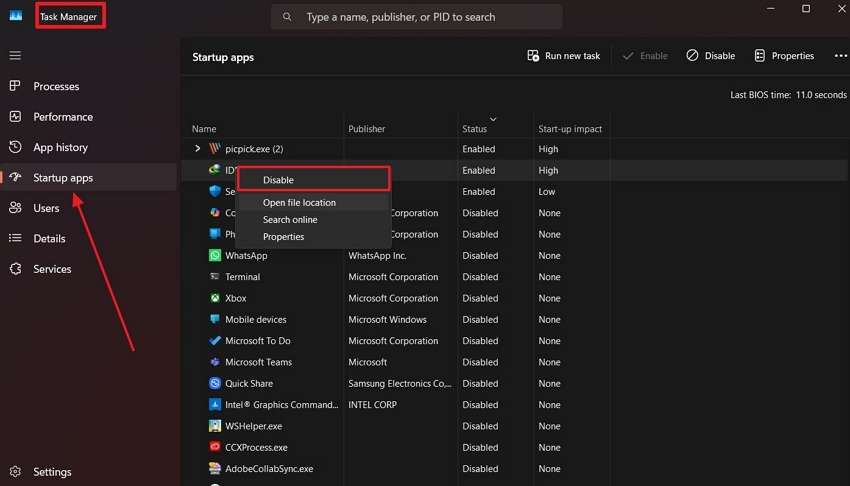Image resolution: width=850 pixels, height=486 pixels.
Task: Select the WSHelper.exe row name
Action: (x=253, y=426)
